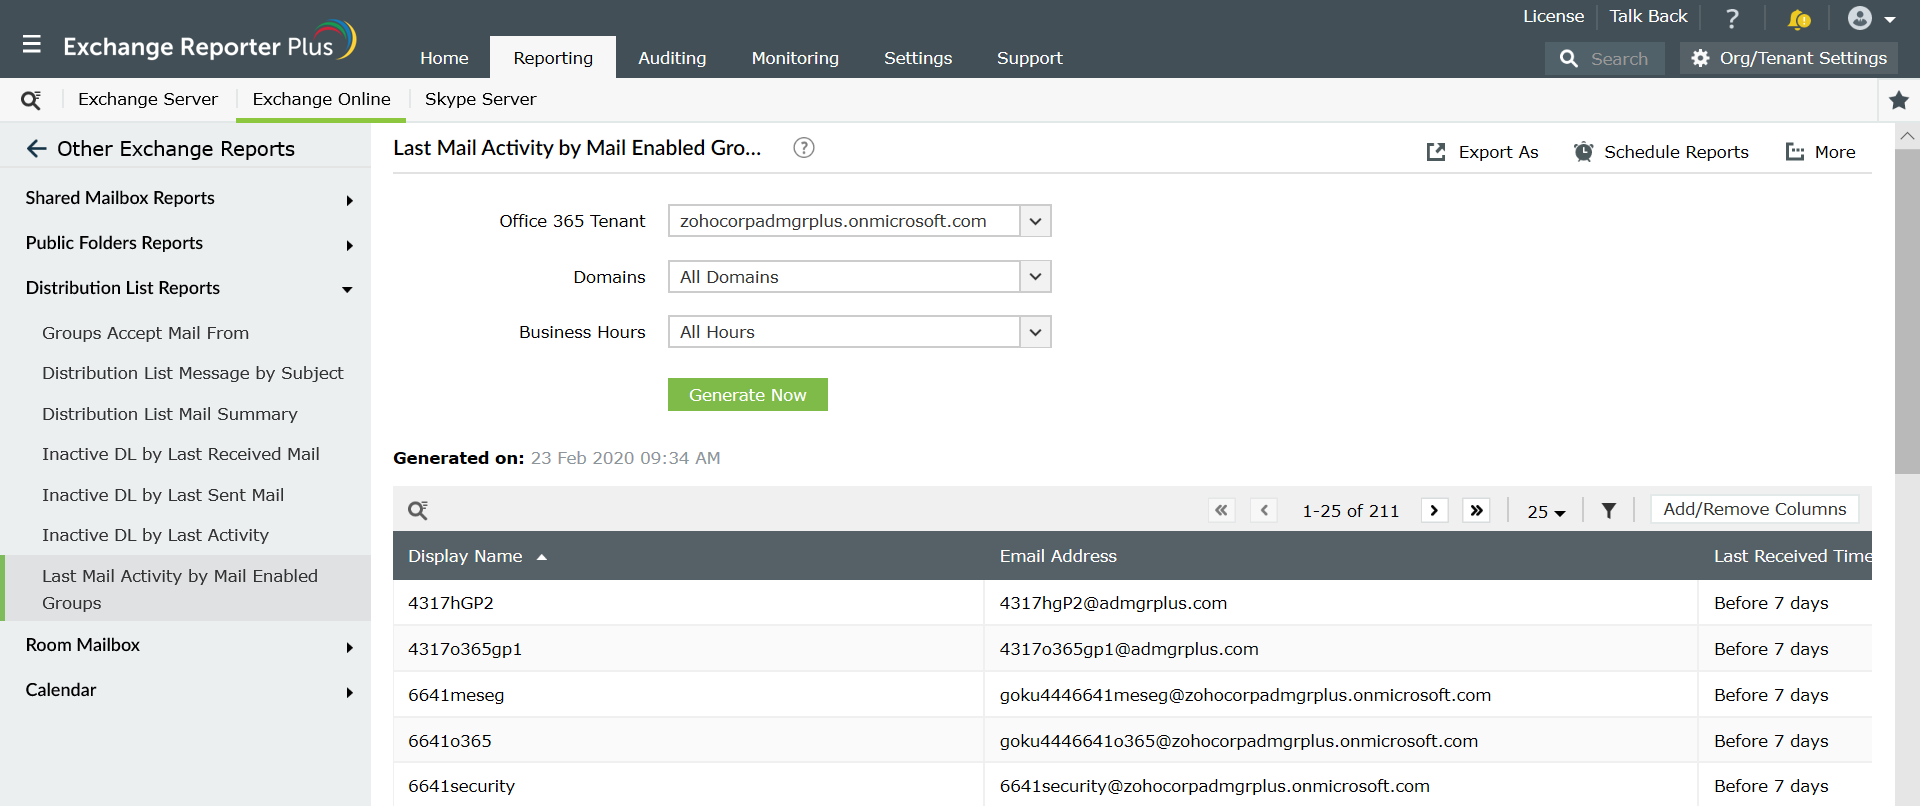Open Distribution List Mail Summary report
This screenshot has height=806, width=1920.
(x=170, y=414)
